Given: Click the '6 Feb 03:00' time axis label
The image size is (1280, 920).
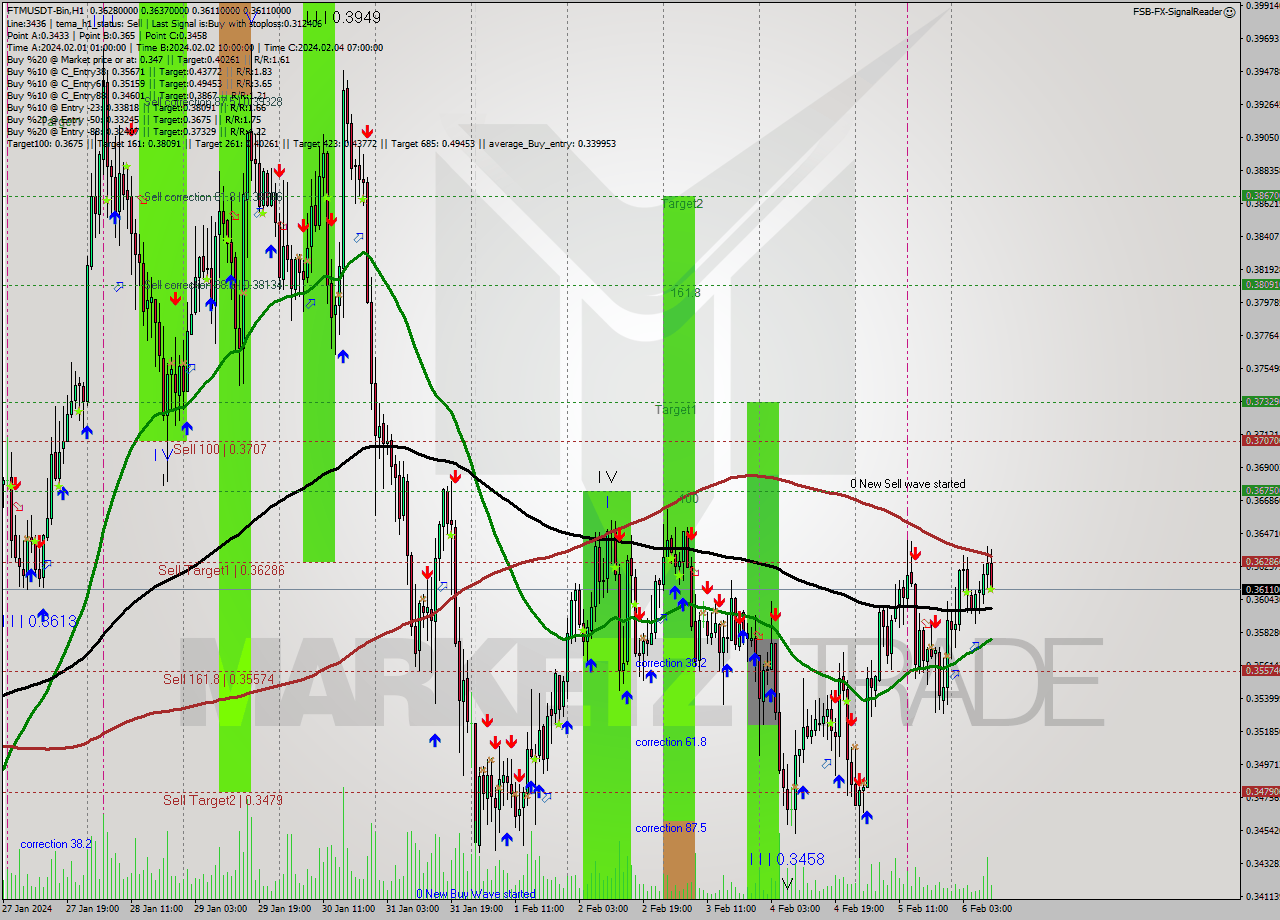Looking at the screenshot, I should coord(986,909).
